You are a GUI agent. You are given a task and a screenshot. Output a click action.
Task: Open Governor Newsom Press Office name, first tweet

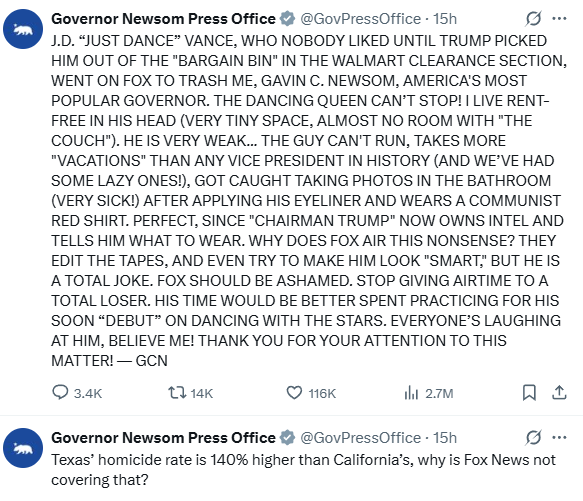point(163,19)
